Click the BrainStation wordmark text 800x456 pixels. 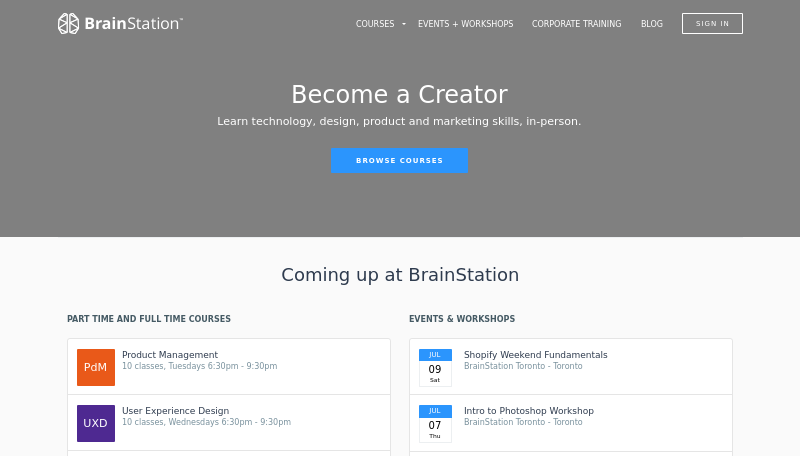(134, 23)
